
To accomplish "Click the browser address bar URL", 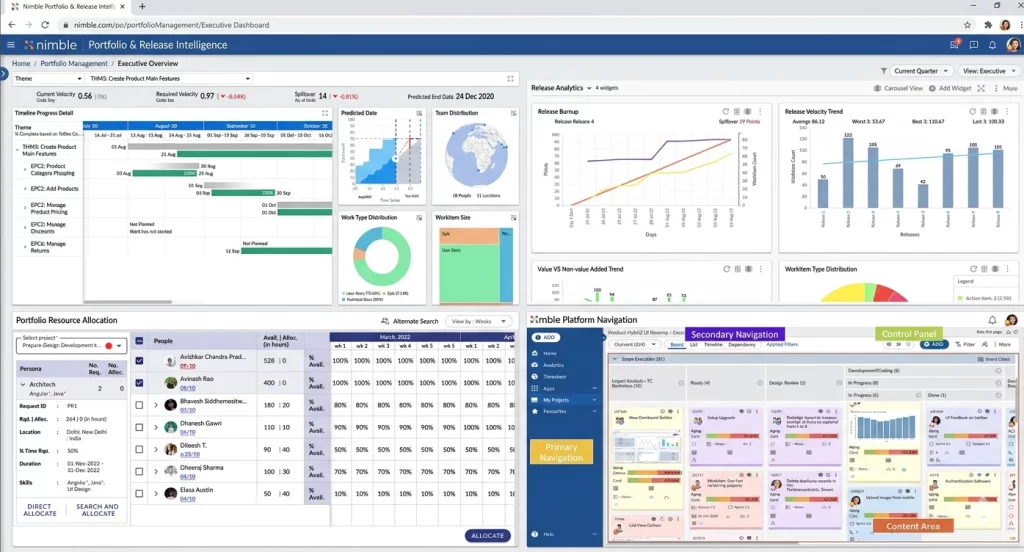I will coord(171,25).
